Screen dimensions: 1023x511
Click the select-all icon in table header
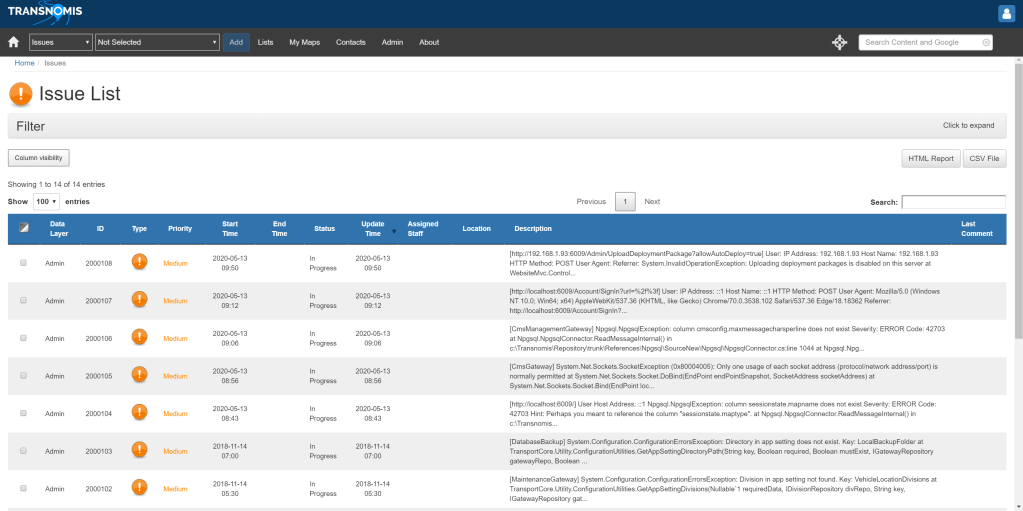point(24,228)
